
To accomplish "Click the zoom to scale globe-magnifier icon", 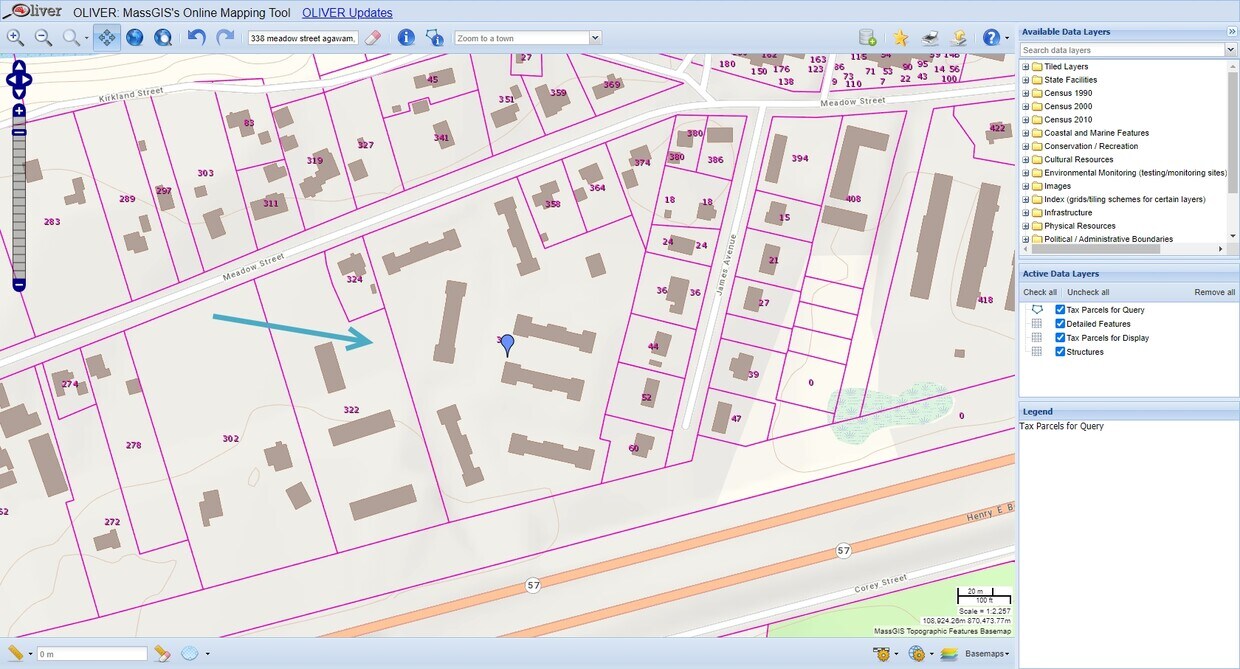I will (x=163, y=38).
